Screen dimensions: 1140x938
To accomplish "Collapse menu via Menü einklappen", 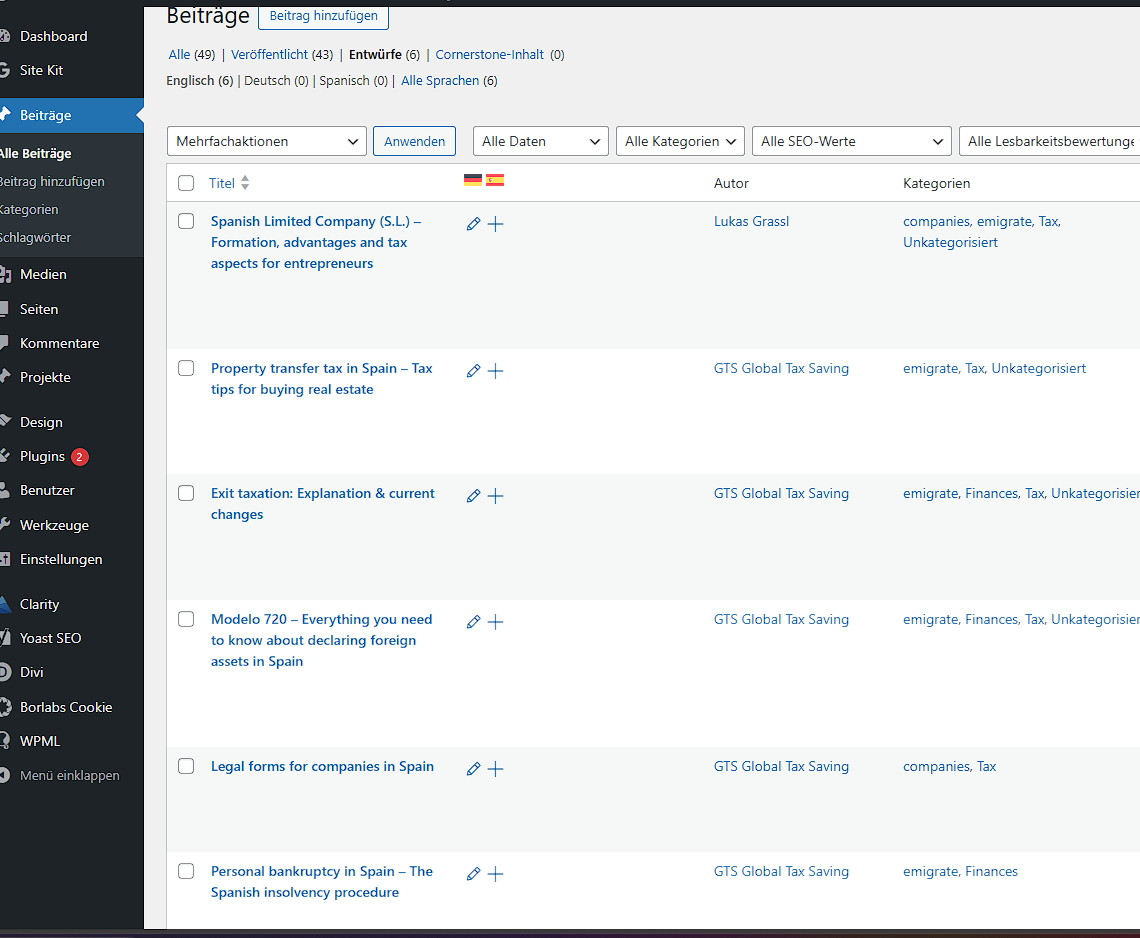I will coord(69,776).
